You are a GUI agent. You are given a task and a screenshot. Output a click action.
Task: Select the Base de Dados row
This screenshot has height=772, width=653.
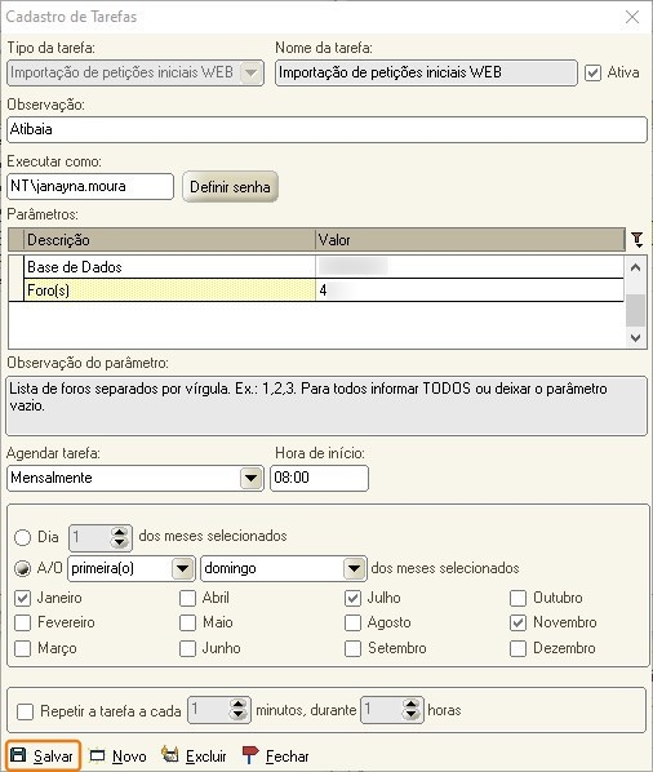316,267
